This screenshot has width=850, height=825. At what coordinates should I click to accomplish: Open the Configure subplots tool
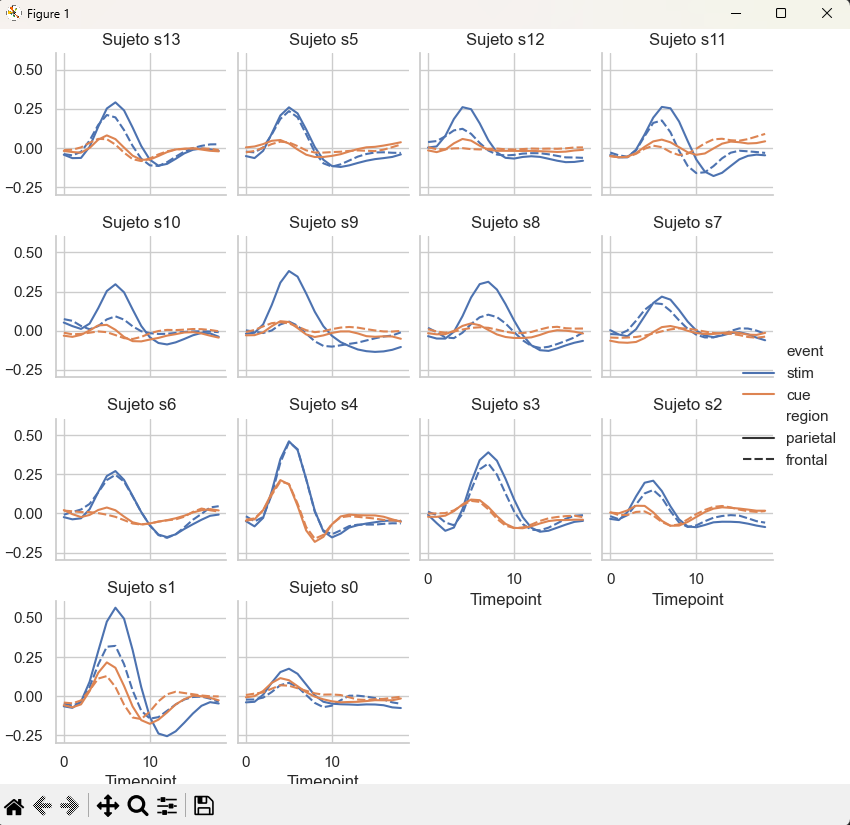coord(167,806)
